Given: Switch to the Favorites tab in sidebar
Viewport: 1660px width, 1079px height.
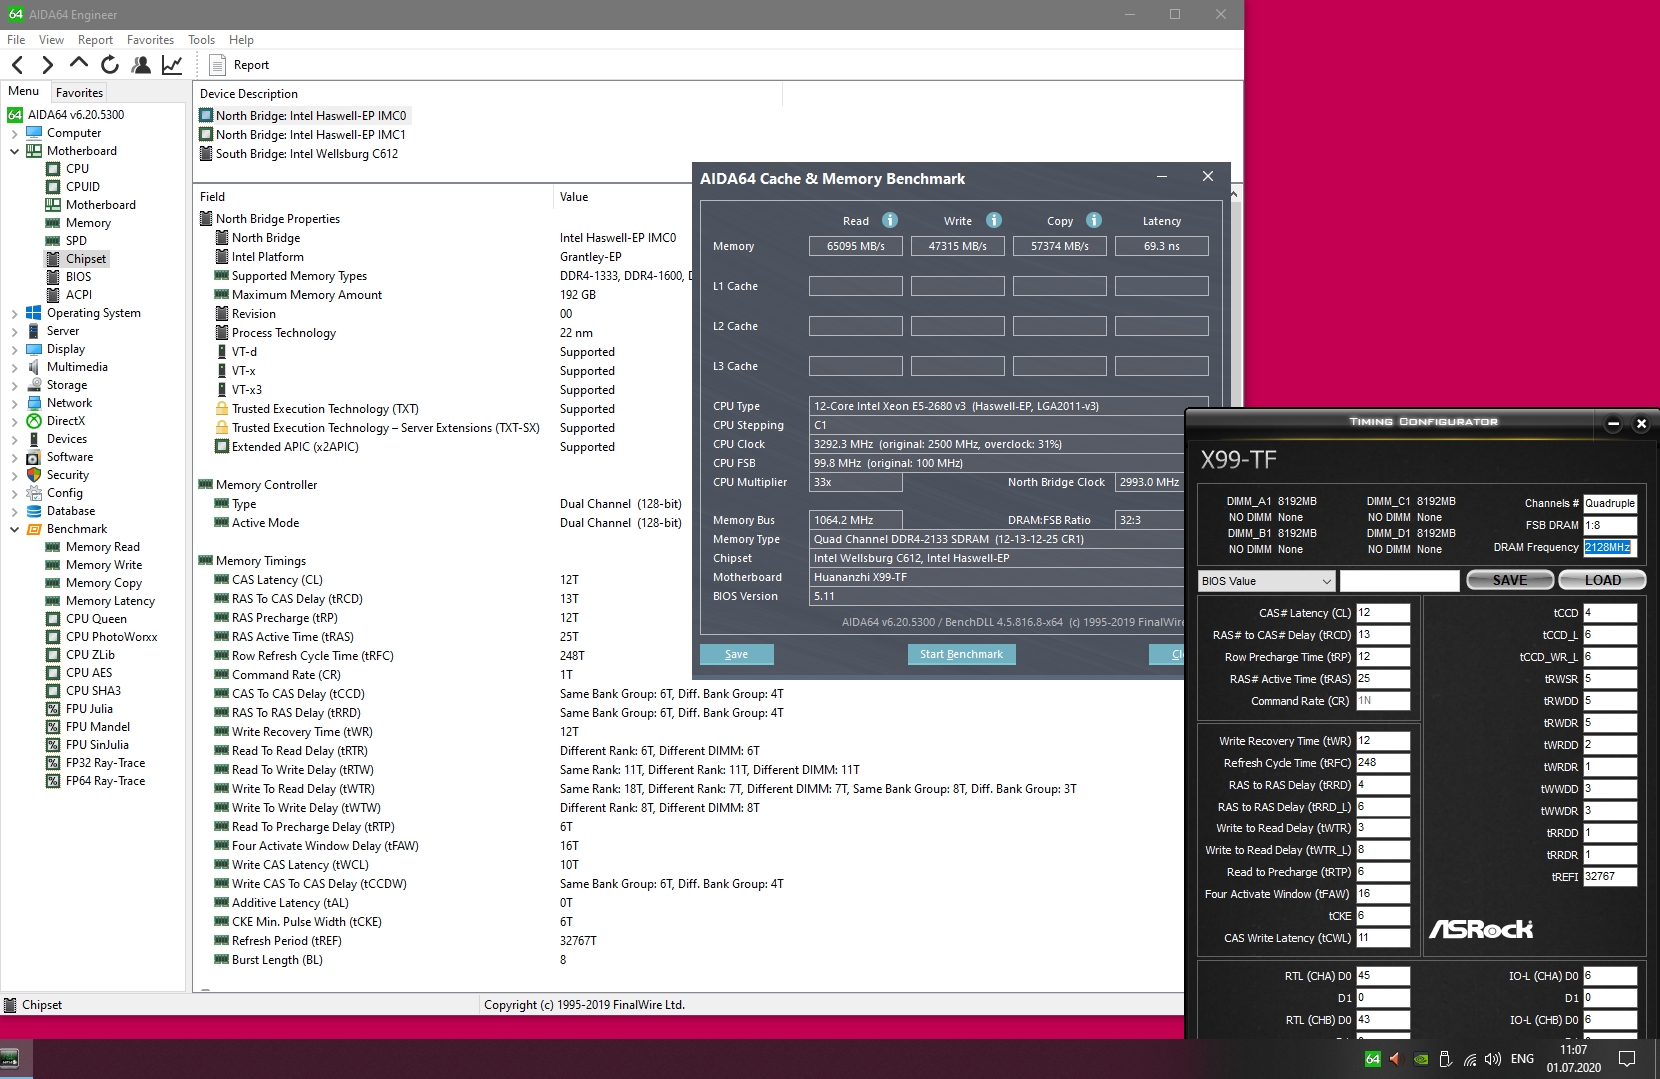Looking at the screenshot, I should [79, 92].
